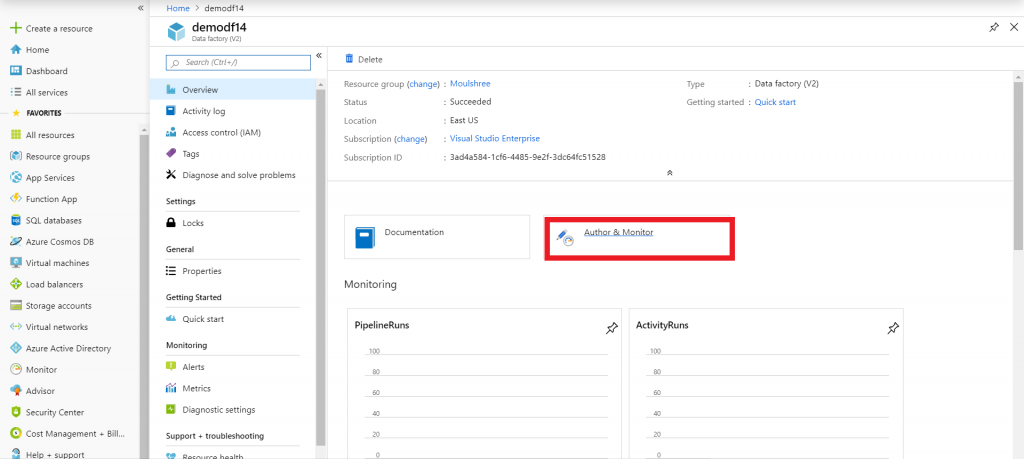Collapse the essentials section chevron
Viewport: 1024px width, 459px height.
[669, 173]
